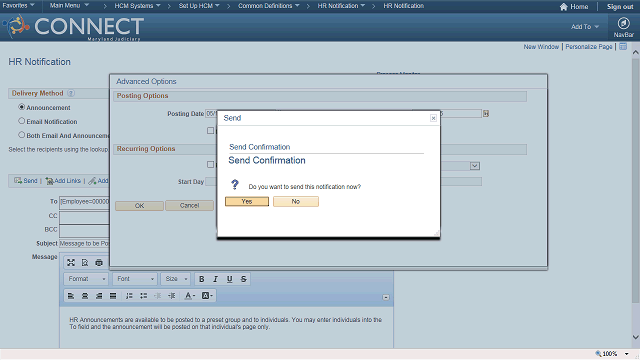Click the Start Day field

click(x=211, y=182)
